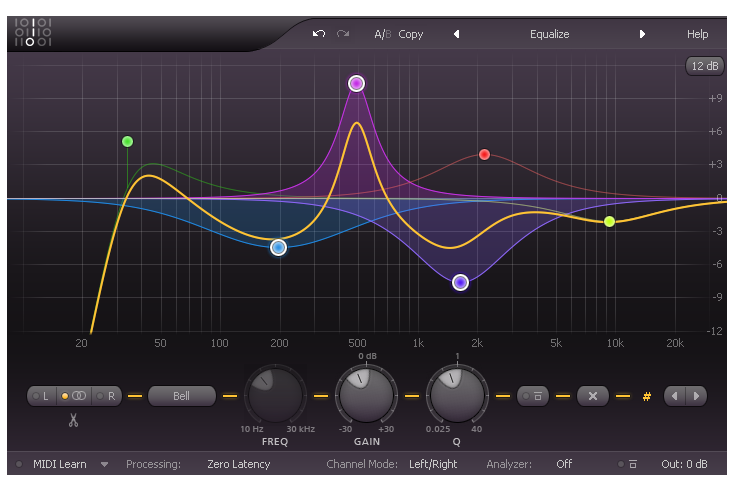Toggle the global bypass in status bar
734x483 pixels.
coord(627,464)
